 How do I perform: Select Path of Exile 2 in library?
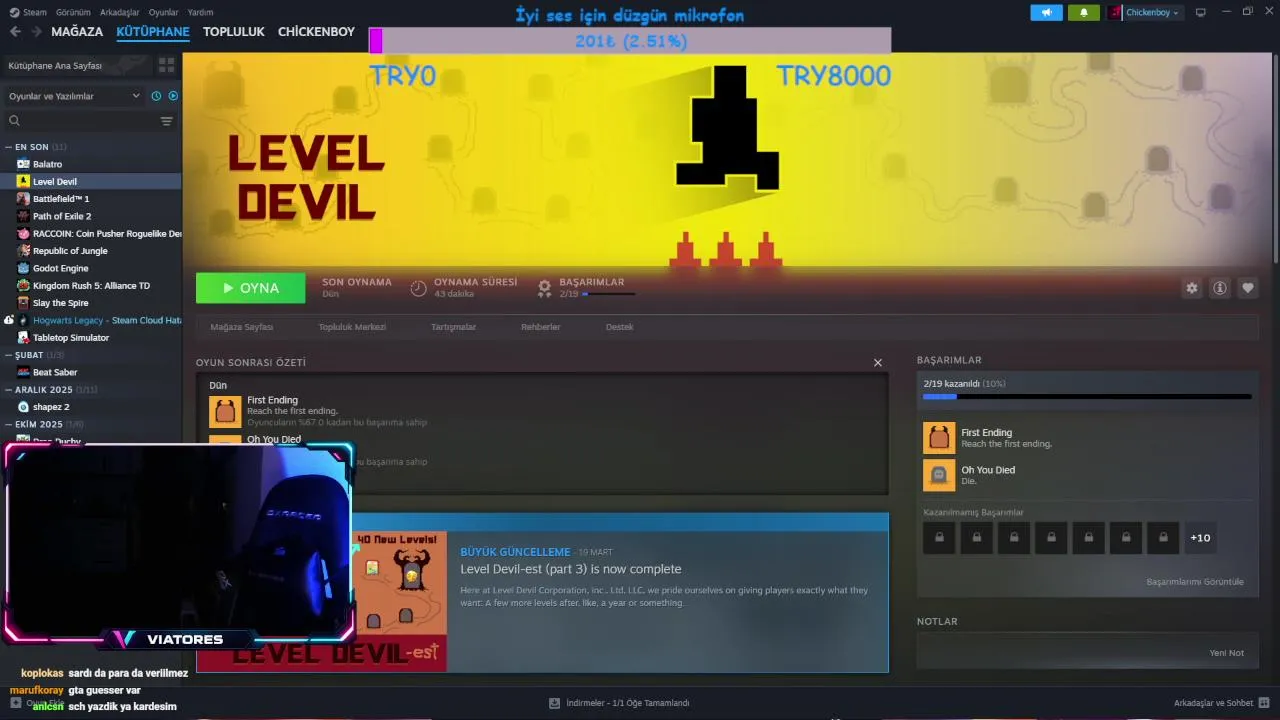[x=61, y=216]
